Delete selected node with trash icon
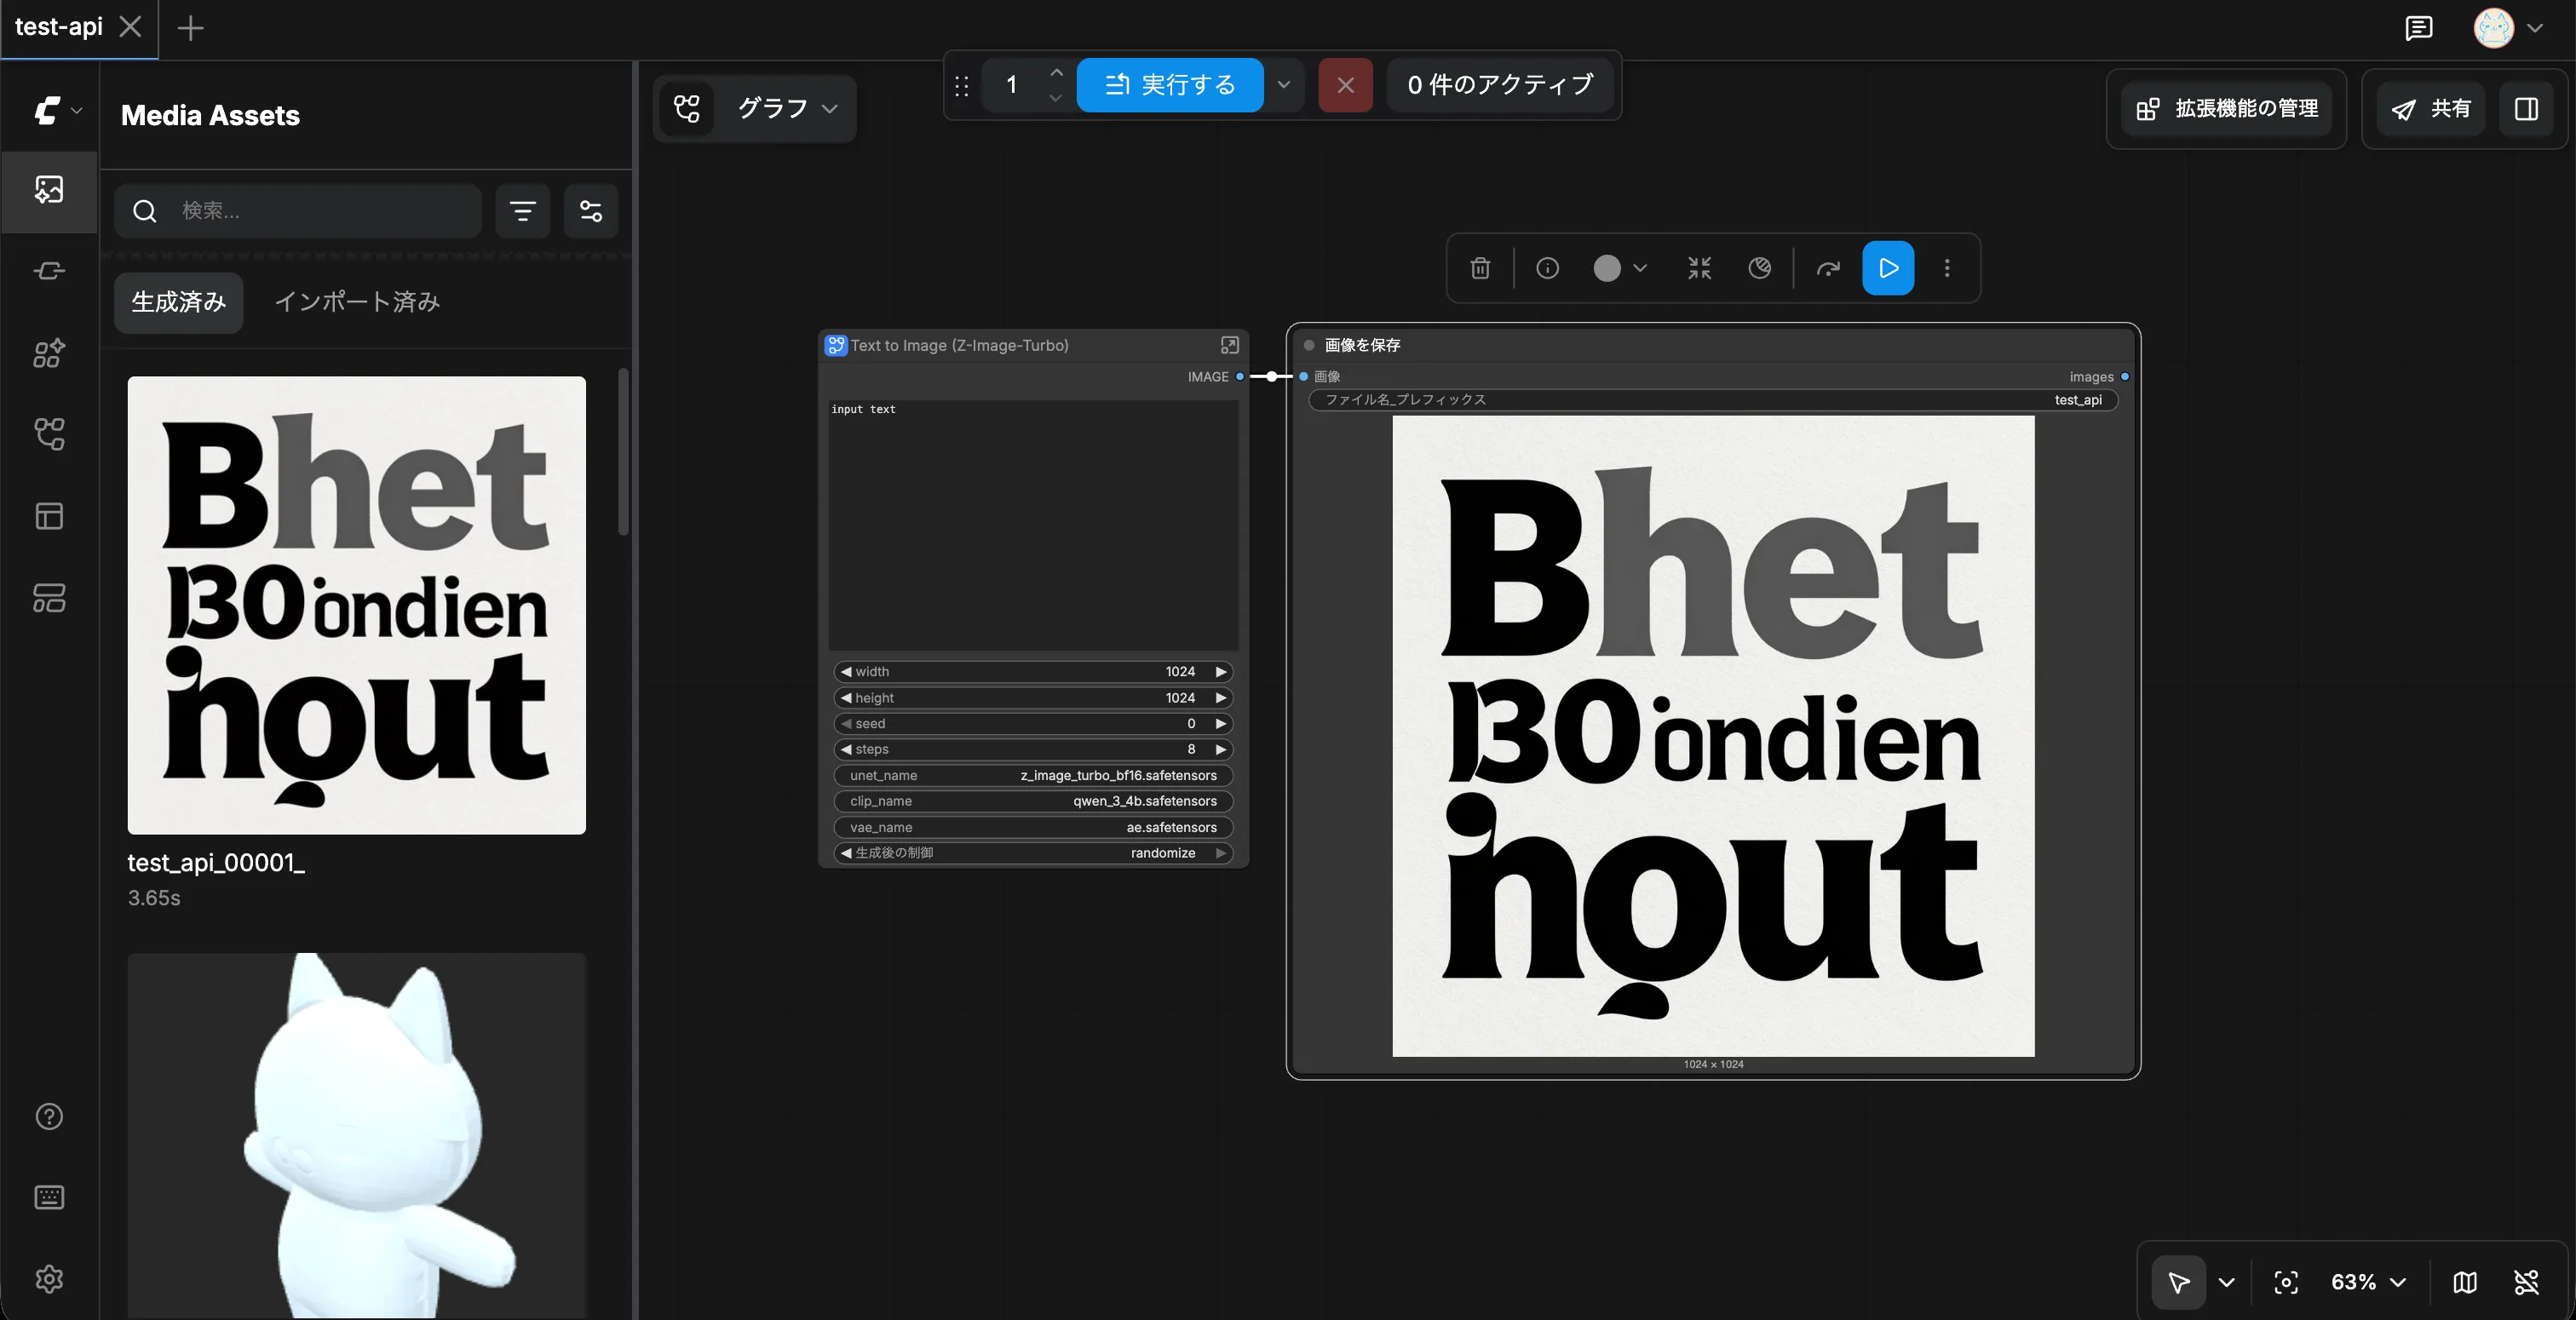The height and width of the screenshot is (1320, 2576). (1480, 268)
